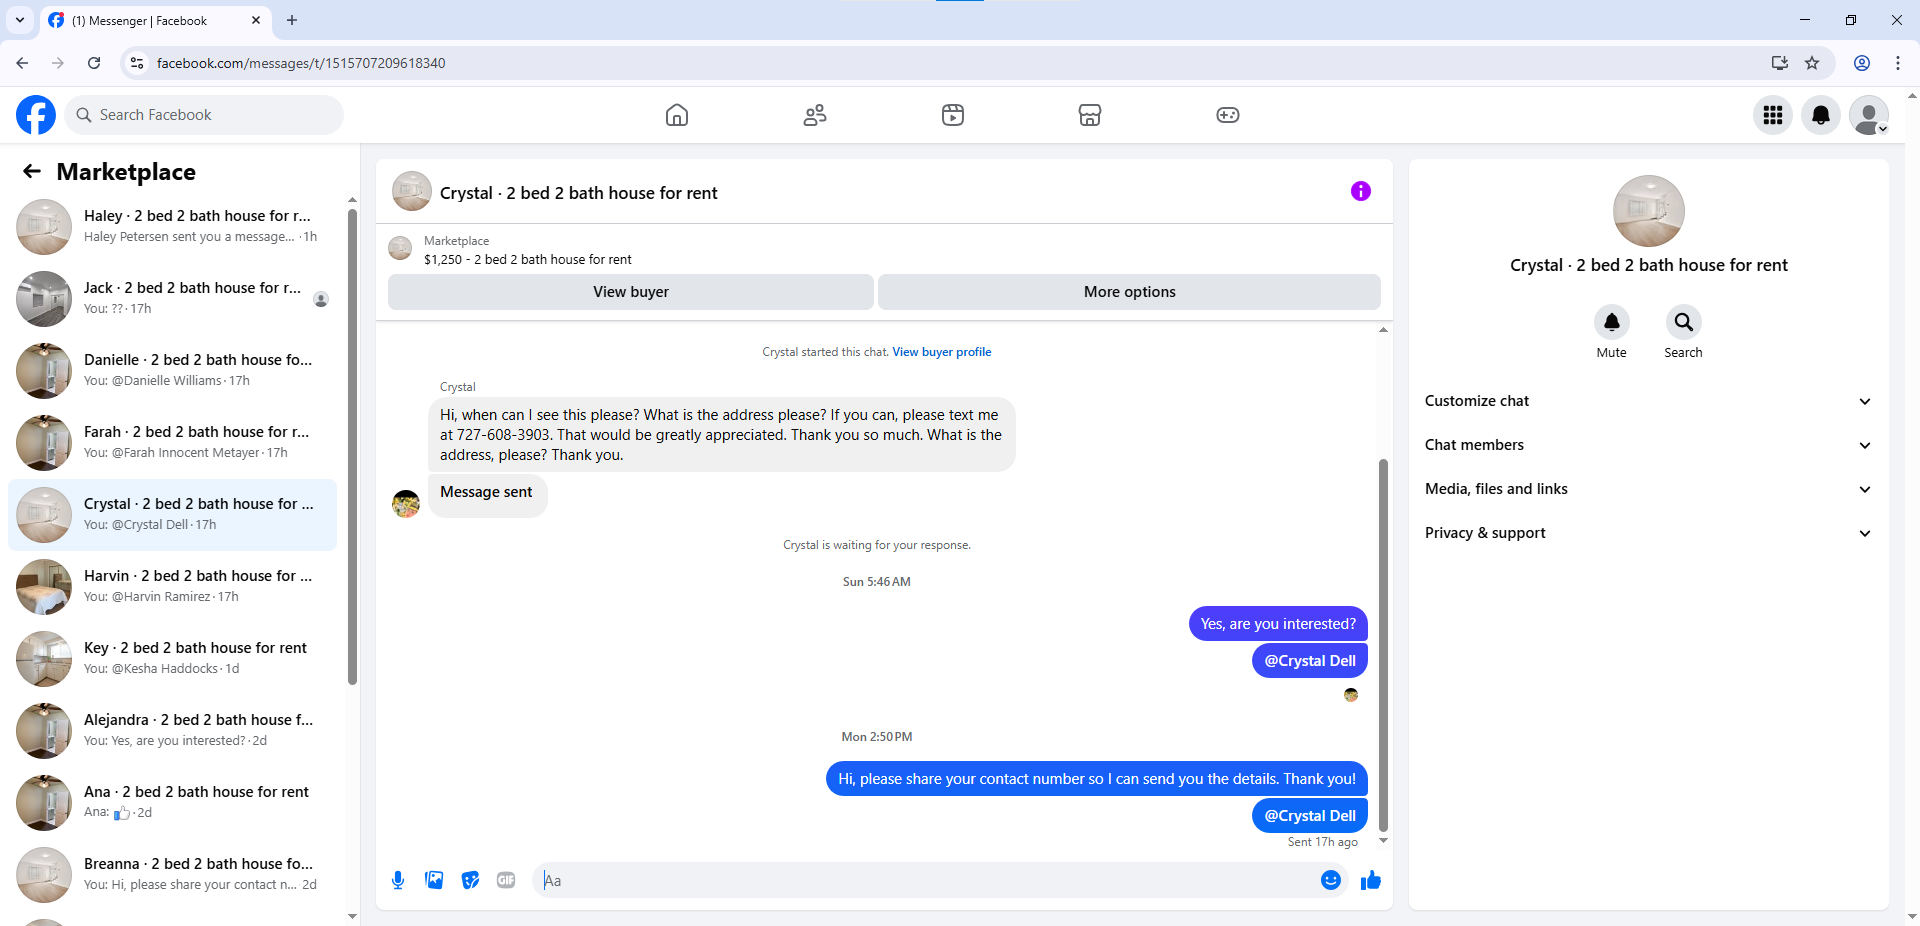Open Facebook Home icon
The height and width of the screenshot is (926, 1920).
tap(677, 115)
